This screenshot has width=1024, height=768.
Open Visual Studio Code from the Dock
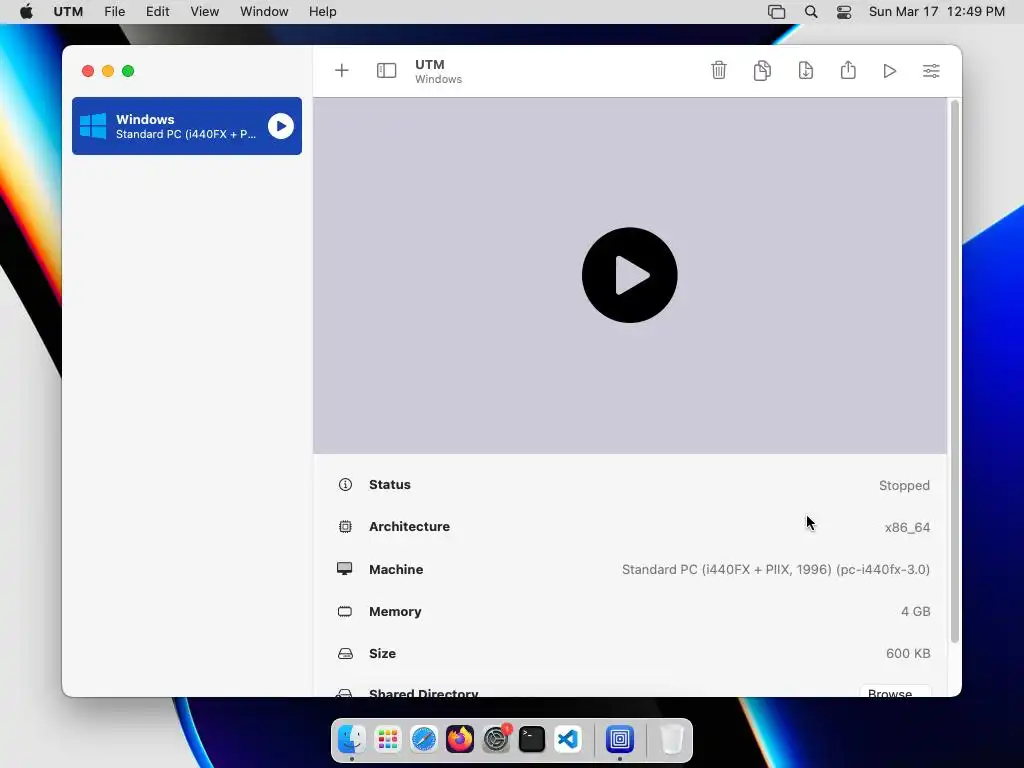[568, 739]
